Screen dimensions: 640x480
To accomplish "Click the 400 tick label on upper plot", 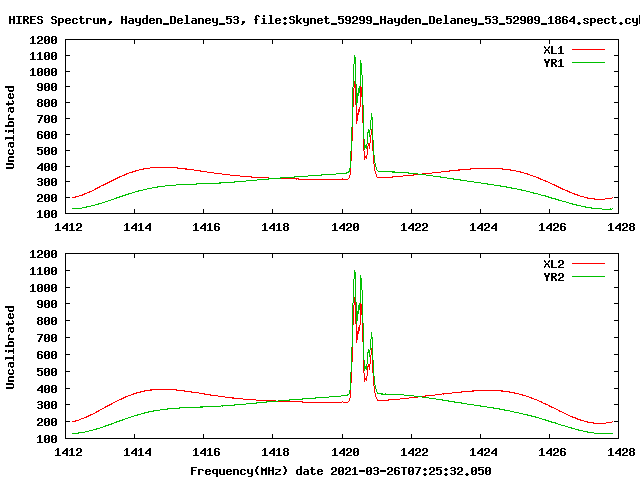I will point(47,167).
